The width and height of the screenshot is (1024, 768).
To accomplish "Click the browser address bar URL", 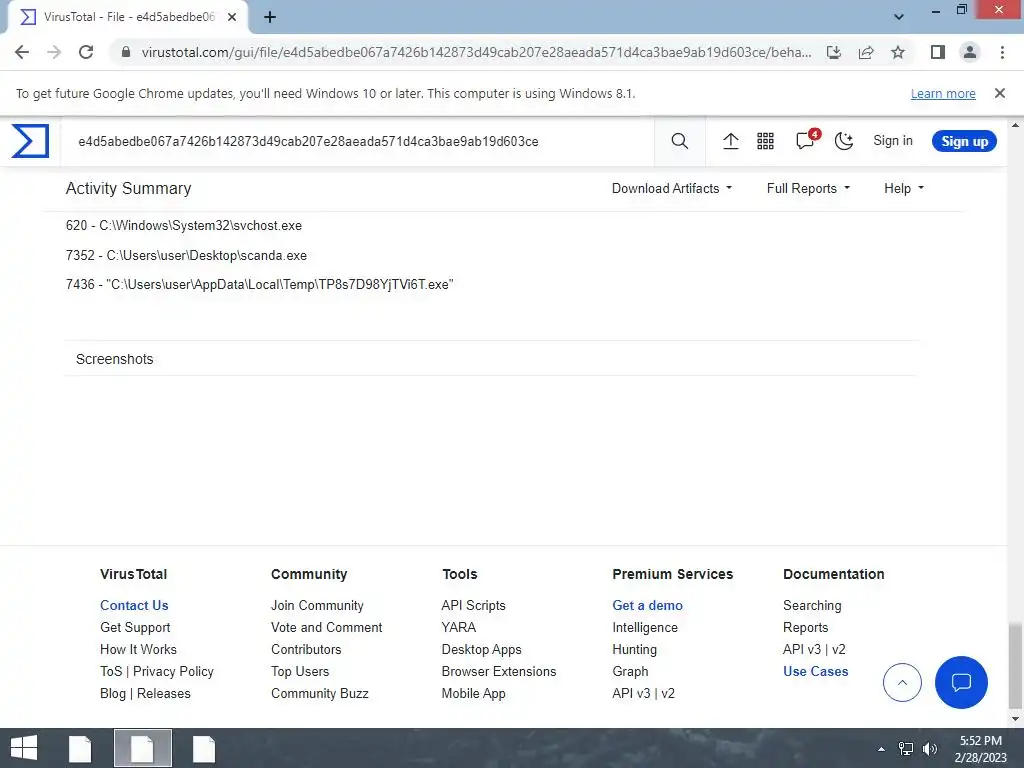I will [x=476, y=52].
